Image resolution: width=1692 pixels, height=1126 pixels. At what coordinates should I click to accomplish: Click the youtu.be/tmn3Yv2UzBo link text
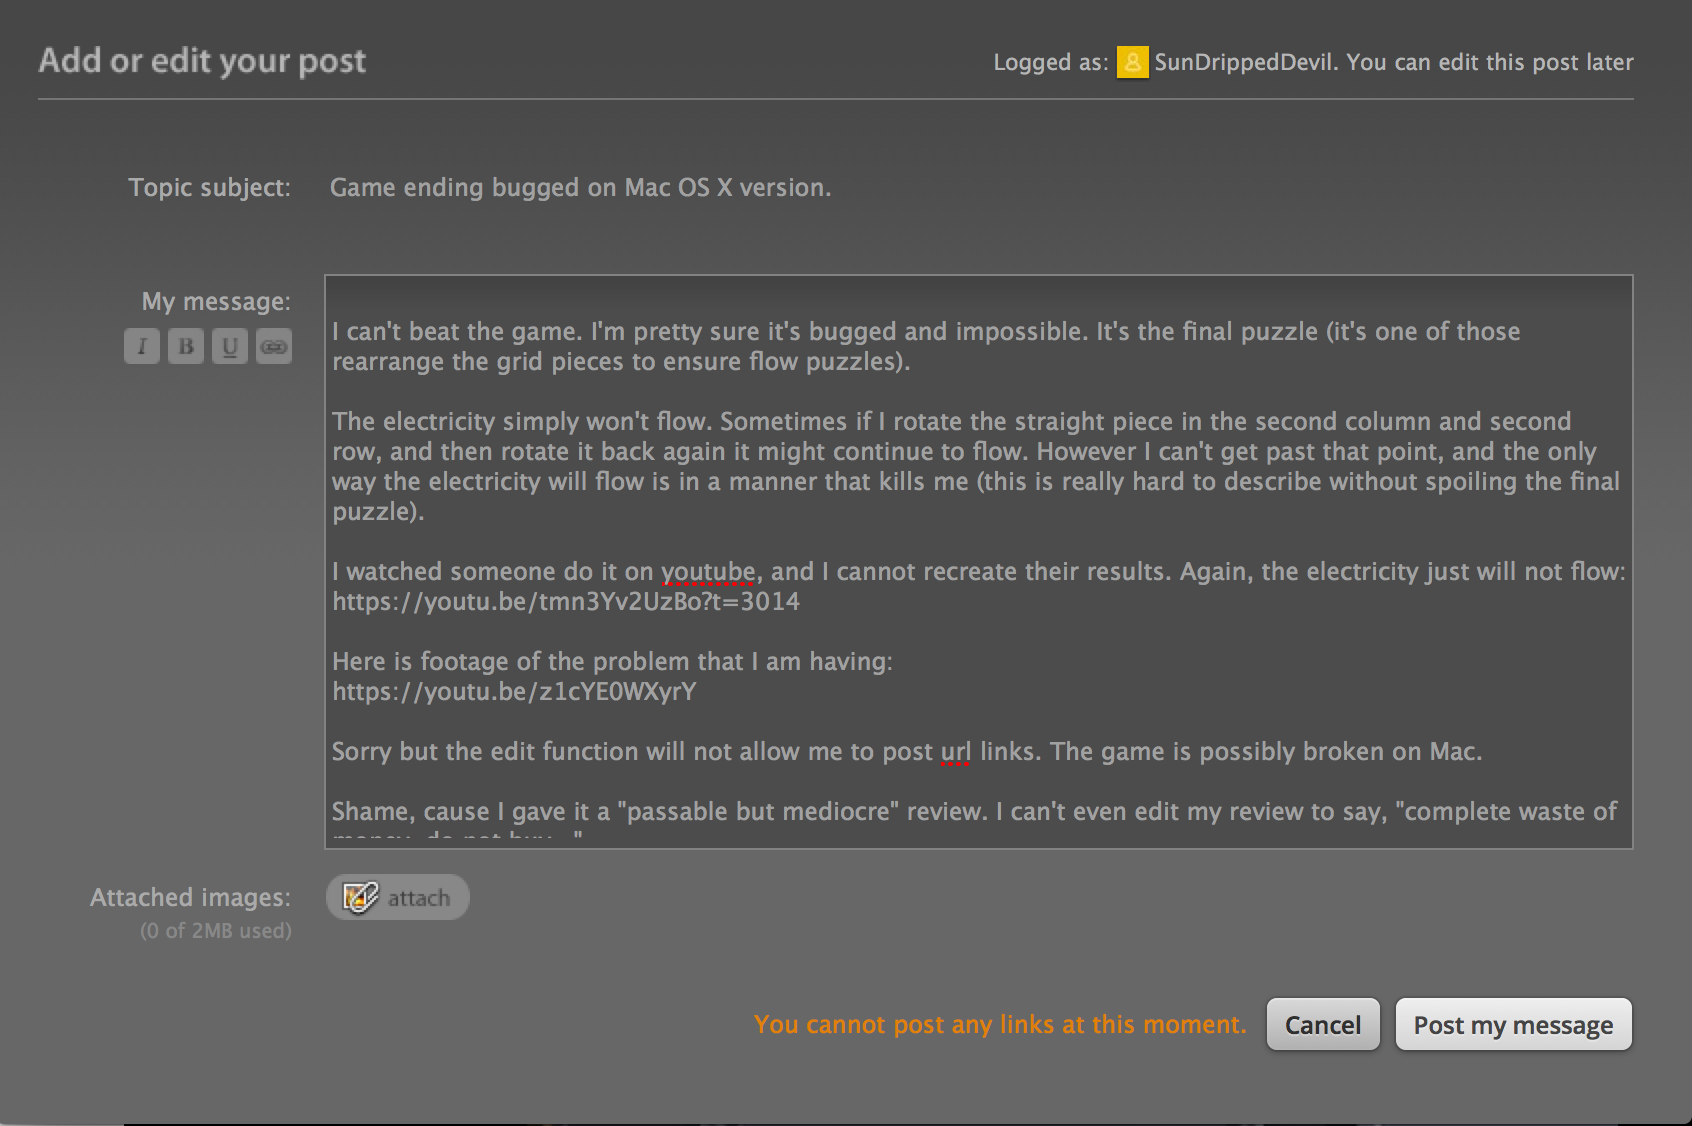(566, 602)
